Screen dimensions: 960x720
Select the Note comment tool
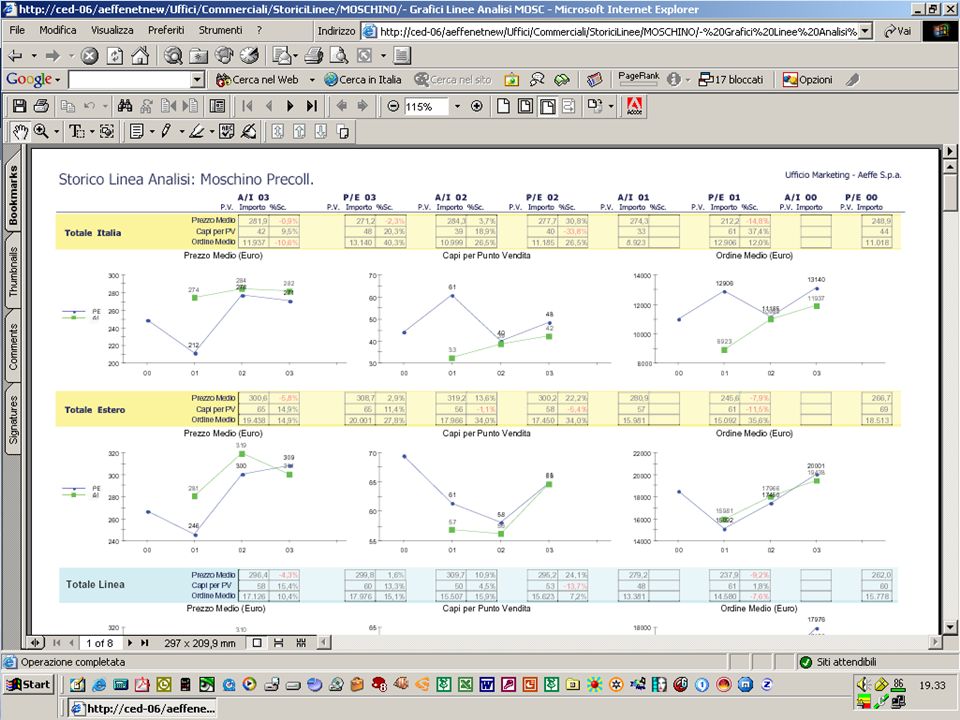[137, 131]
